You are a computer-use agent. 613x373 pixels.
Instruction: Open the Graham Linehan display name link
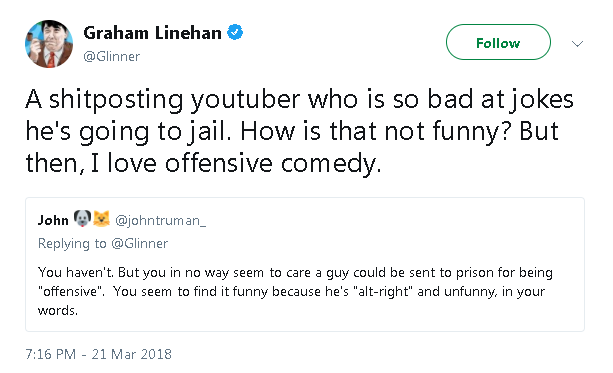coord(152,33)
